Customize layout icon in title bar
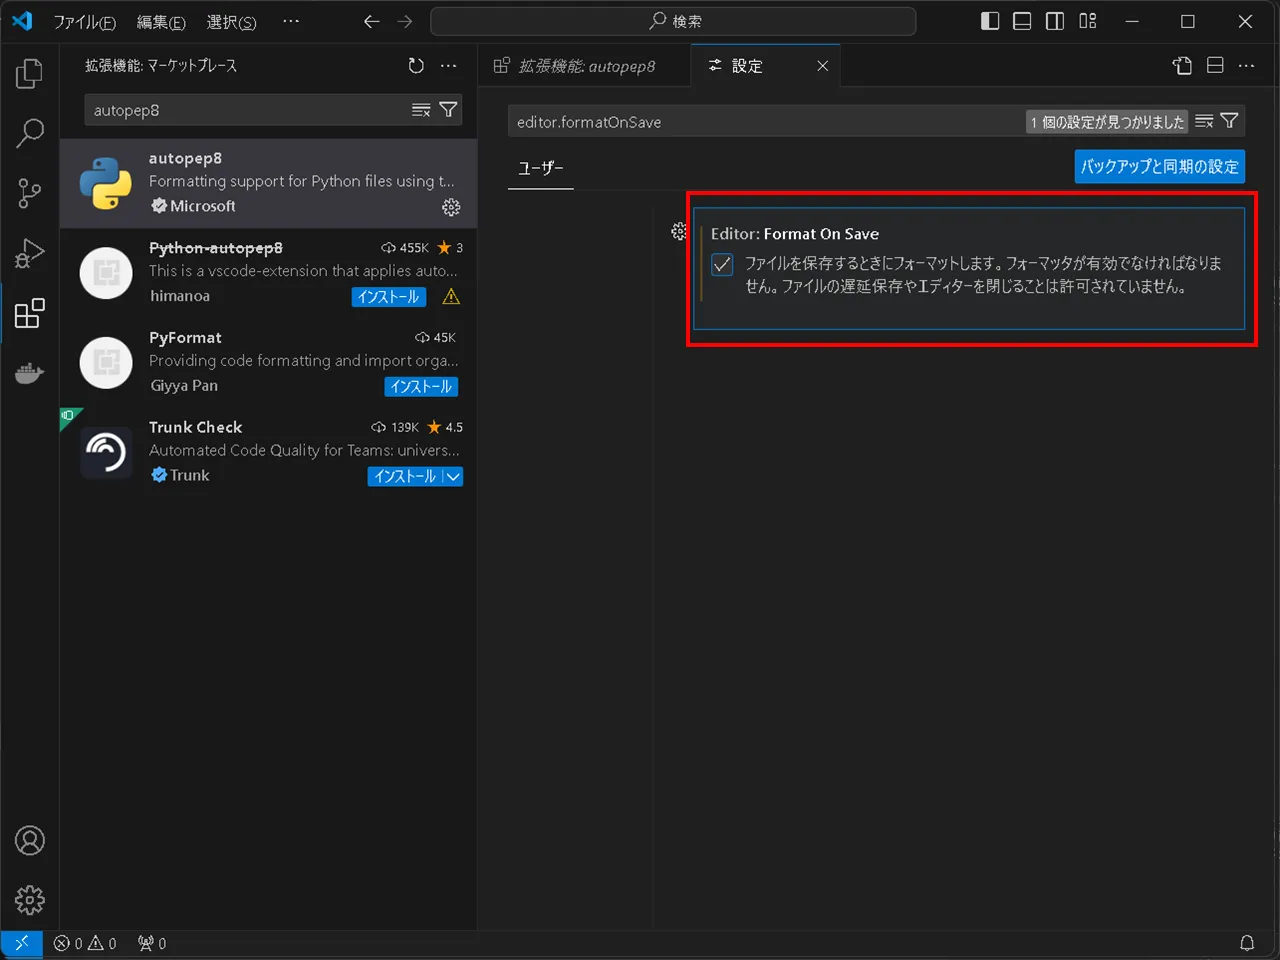This screenshot has width=1280, height=960. point(1088,21)
